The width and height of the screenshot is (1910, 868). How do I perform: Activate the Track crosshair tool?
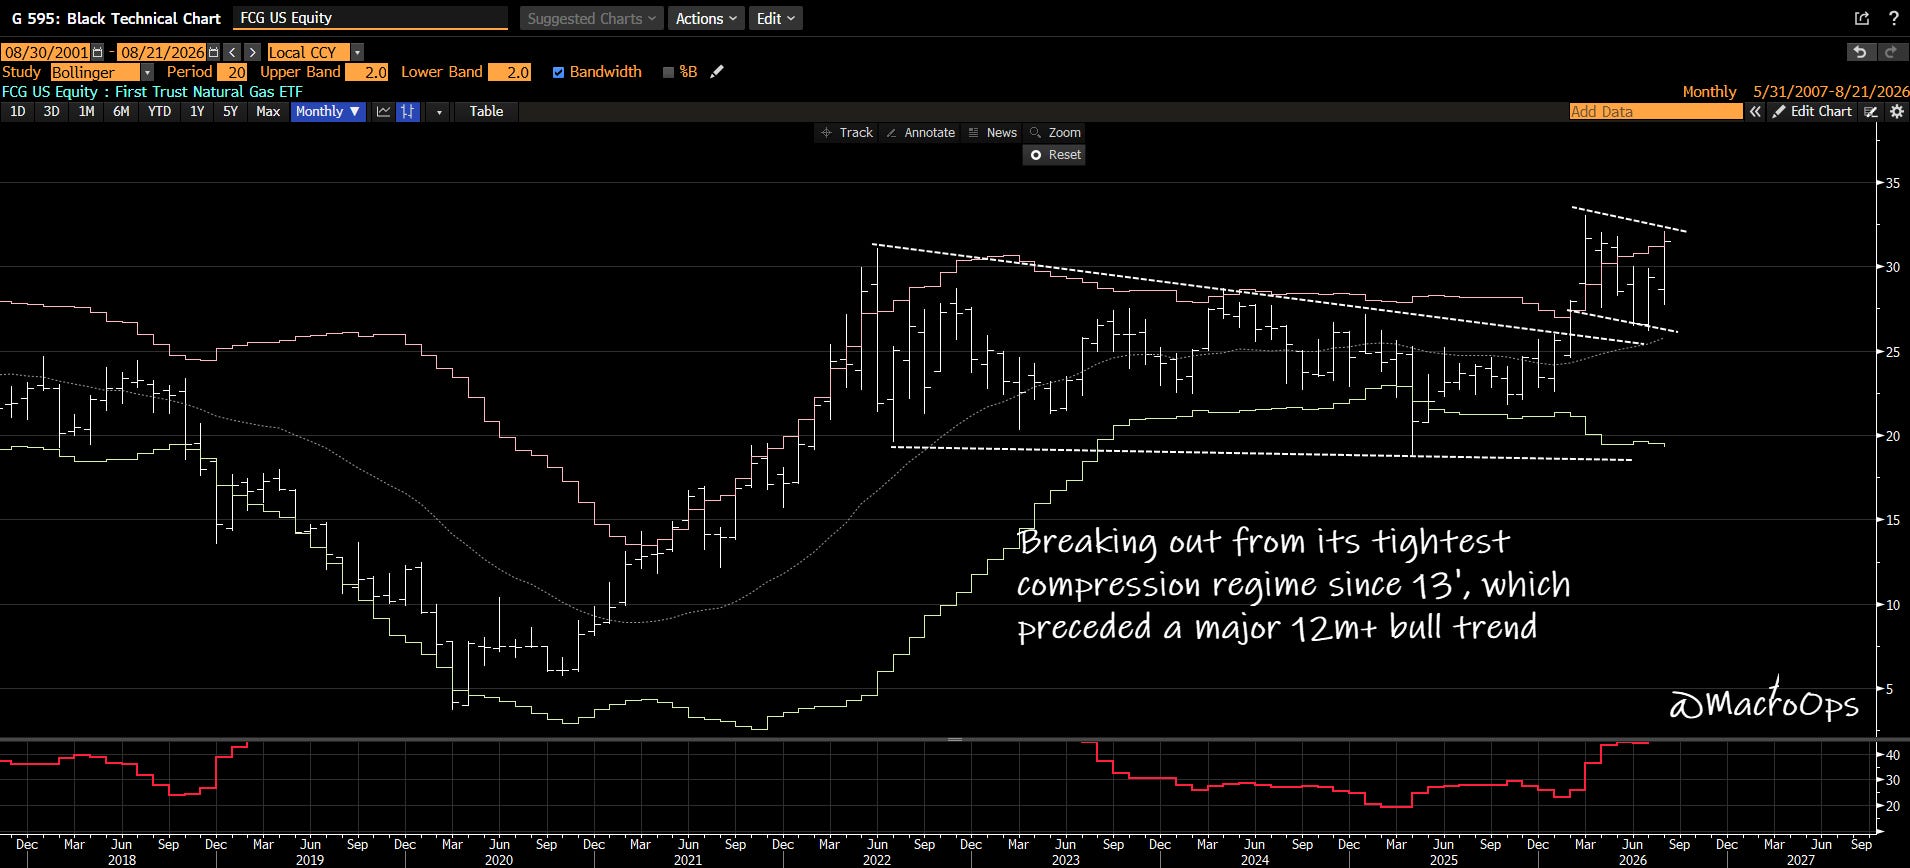click(847, 133)
